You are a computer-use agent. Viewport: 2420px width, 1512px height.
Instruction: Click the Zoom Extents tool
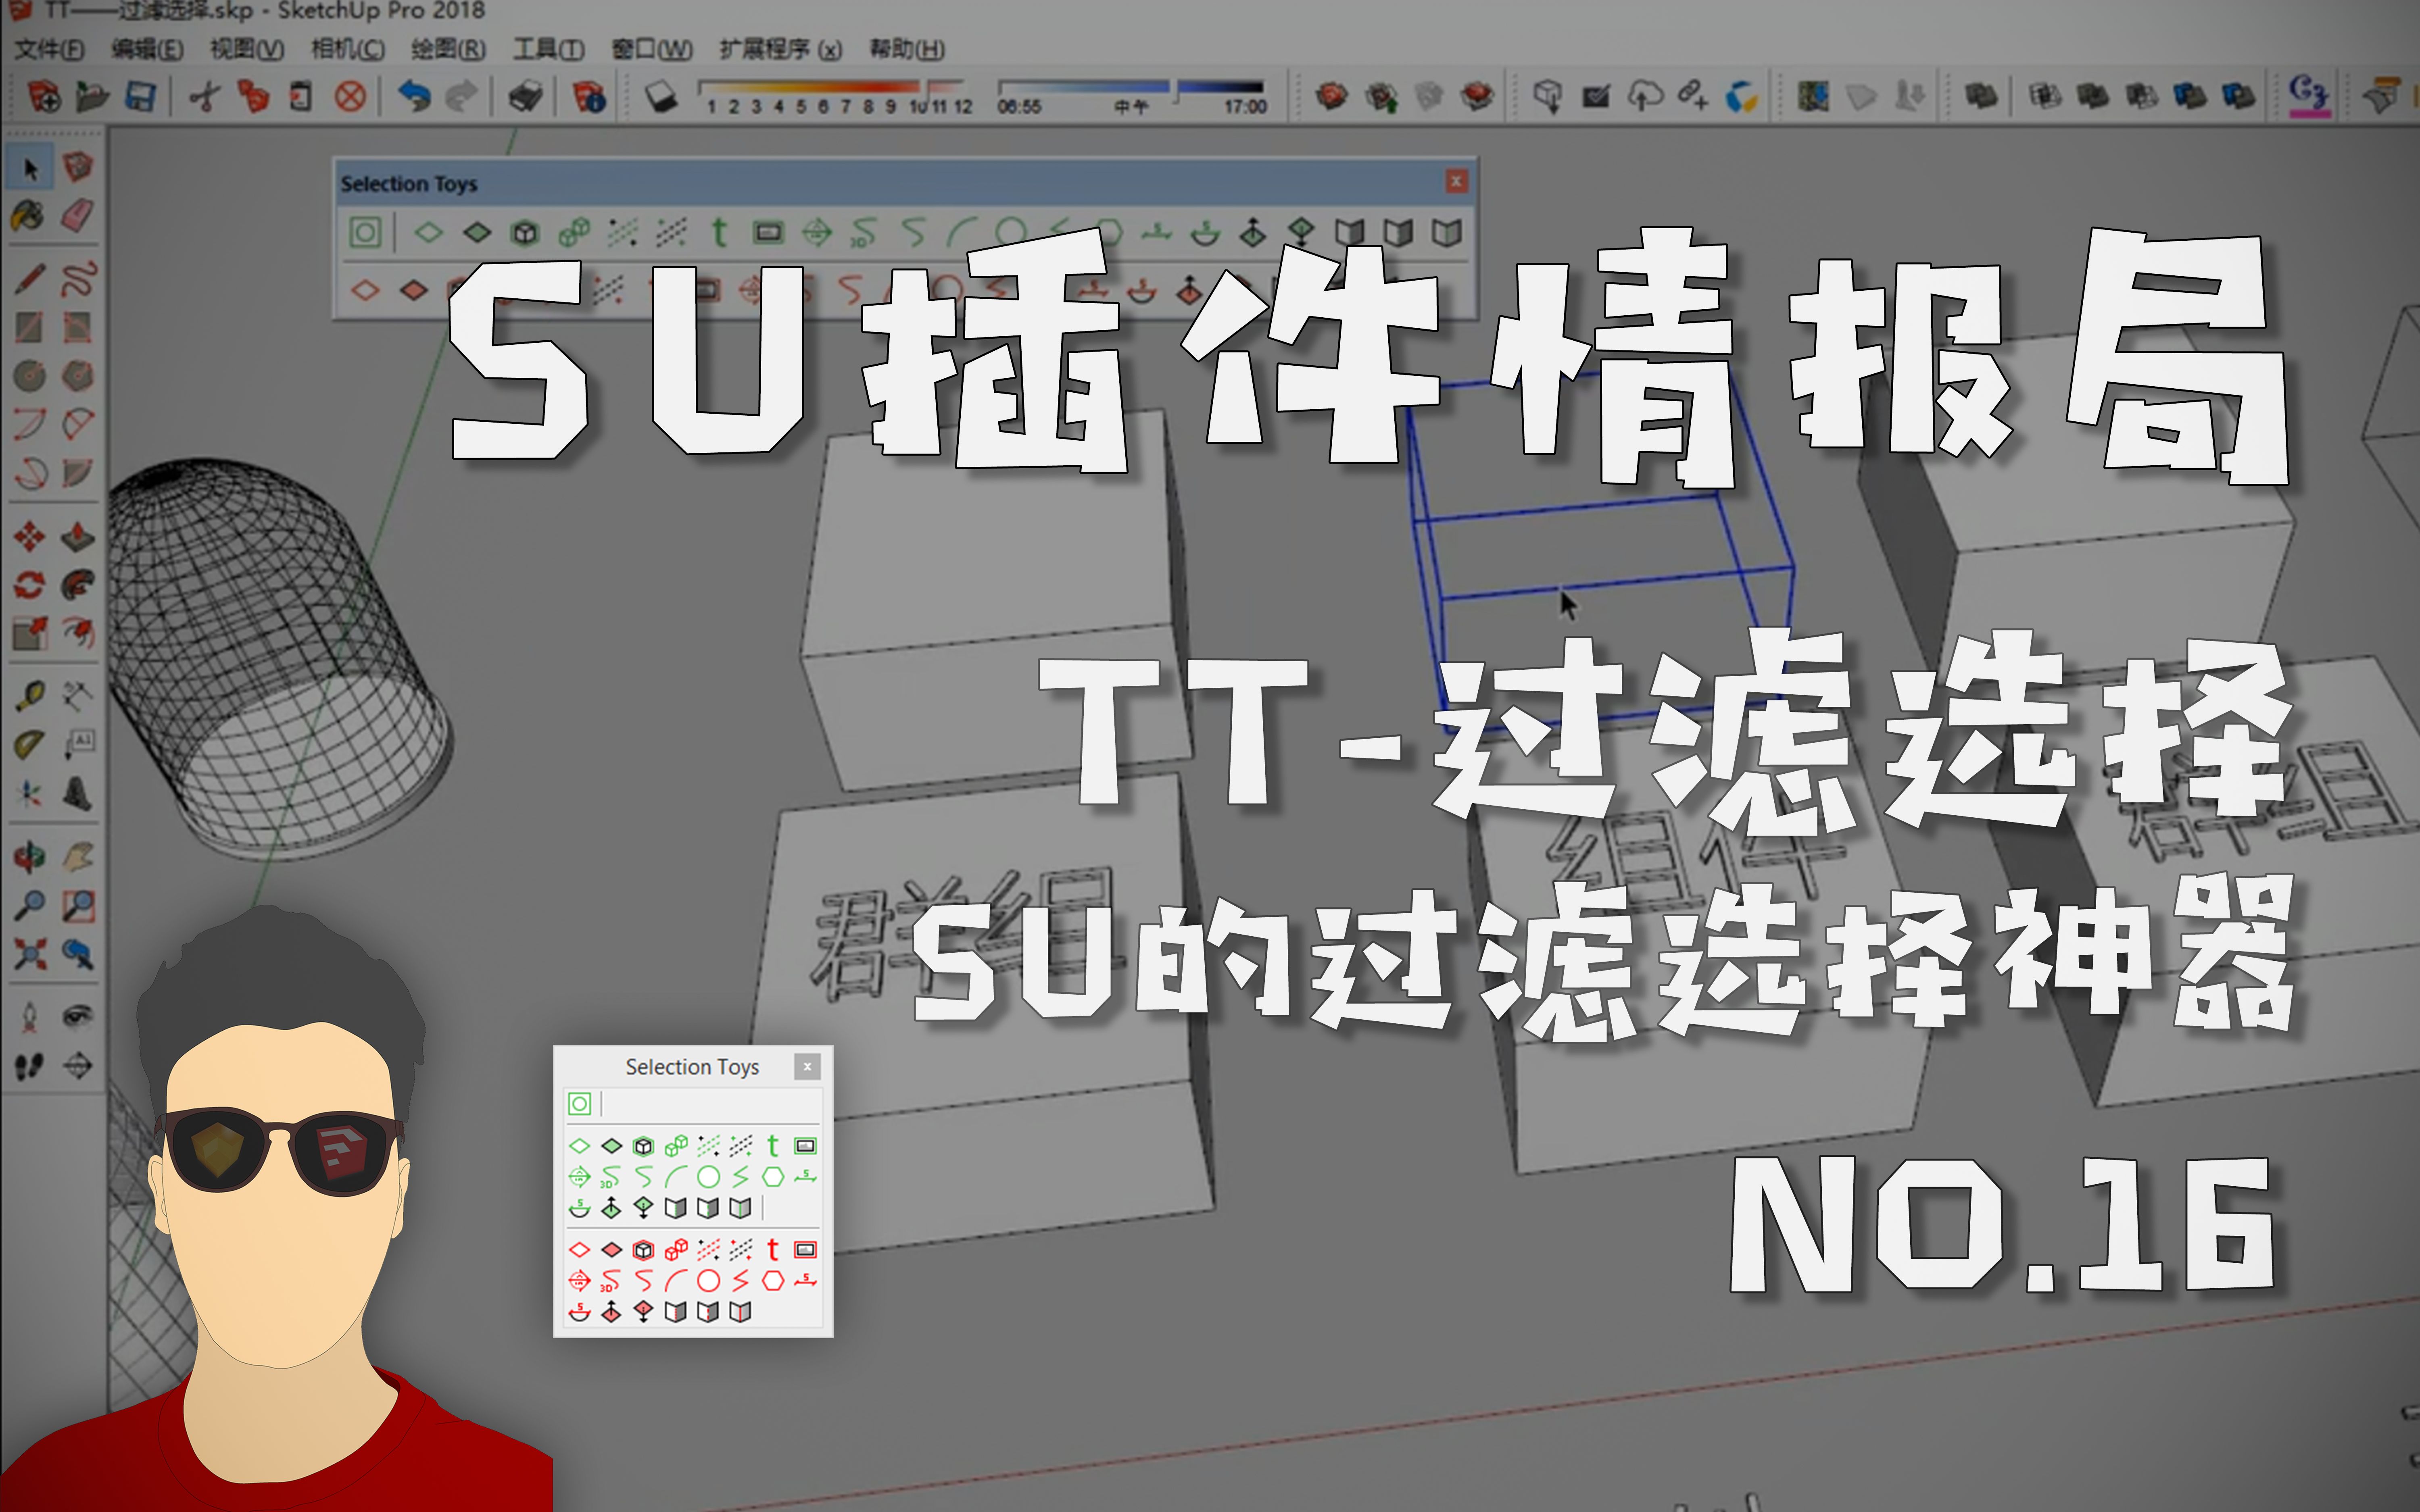(30, 954)
